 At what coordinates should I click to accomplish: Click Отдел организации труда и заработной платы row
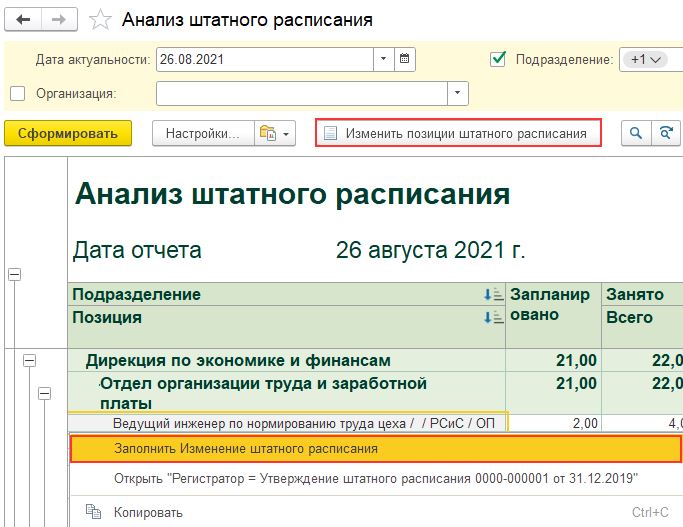pyautogui.click(x=287, y=393)
